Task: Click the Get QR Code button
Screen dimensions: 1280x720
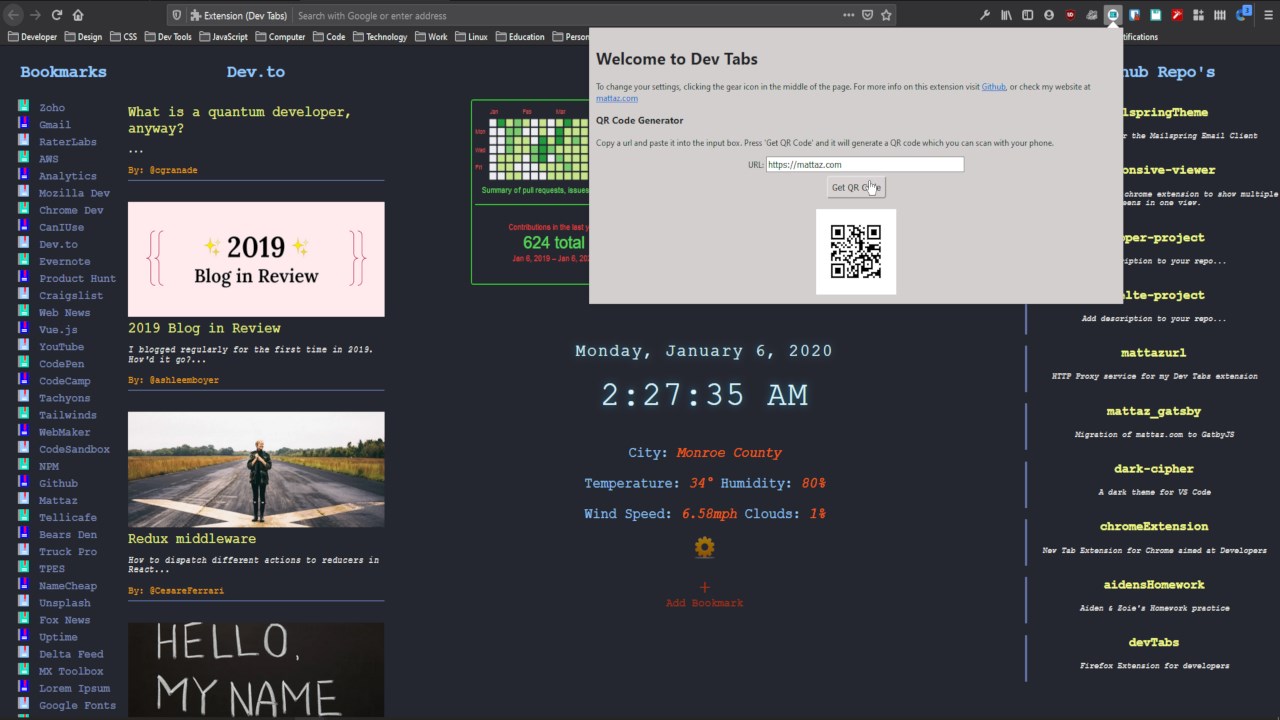Action: click(856, 187)
